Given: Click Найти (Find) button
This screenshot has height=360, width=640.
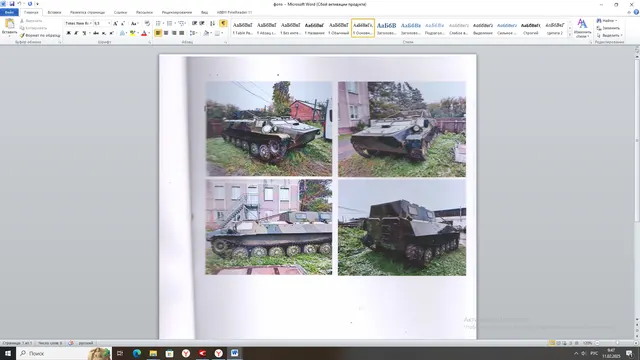Looking at the screenshot, I should pos(607,20).
